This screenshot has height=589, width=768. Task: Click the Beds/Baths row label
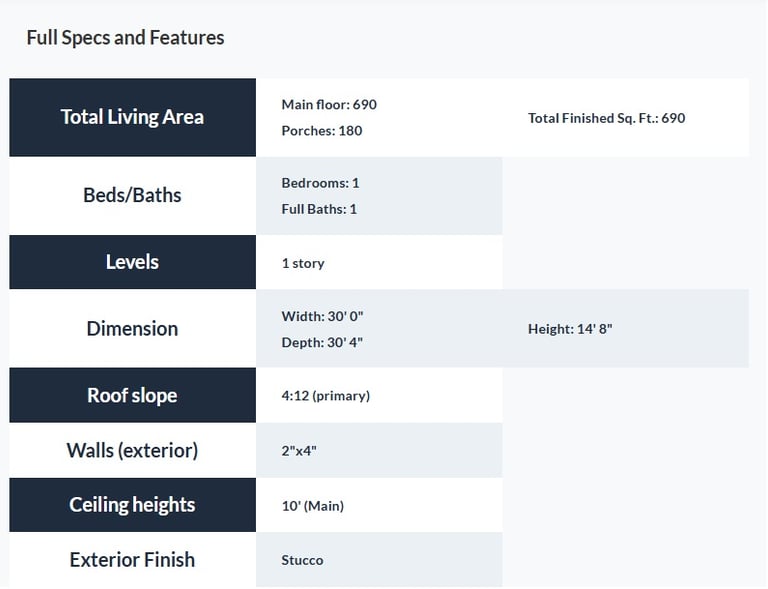(132, 195)
